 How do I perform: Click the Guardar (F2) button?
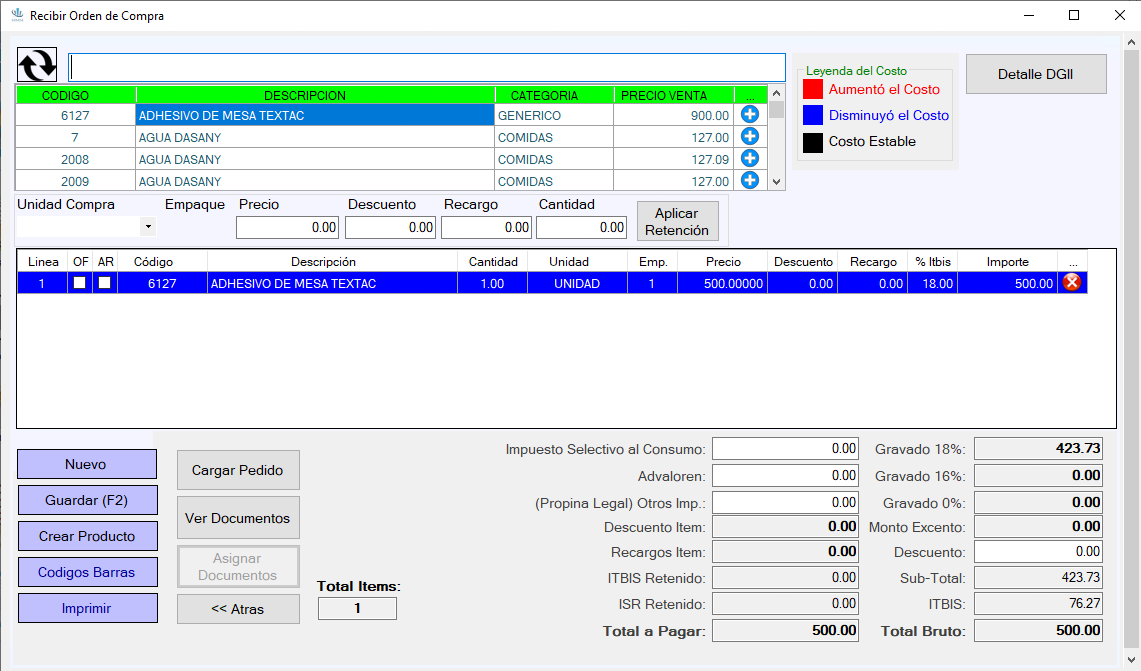click(87, 500)
